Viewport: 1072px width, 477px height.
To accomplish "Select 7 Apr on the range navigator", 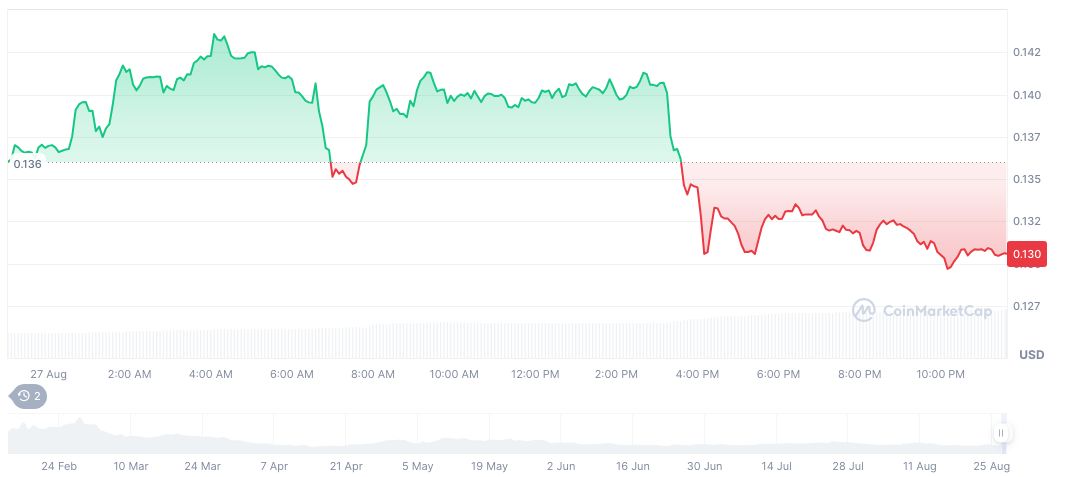I will [274, 466].
